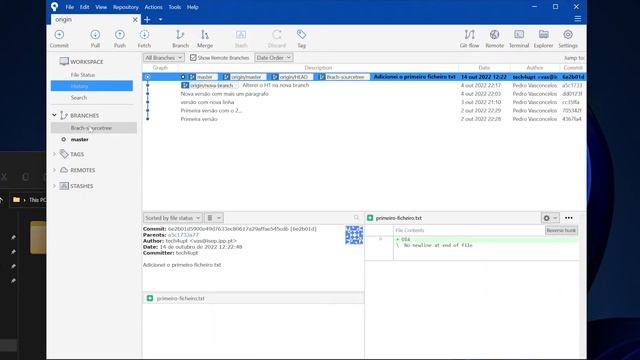Open the File menu

(70, 7)
